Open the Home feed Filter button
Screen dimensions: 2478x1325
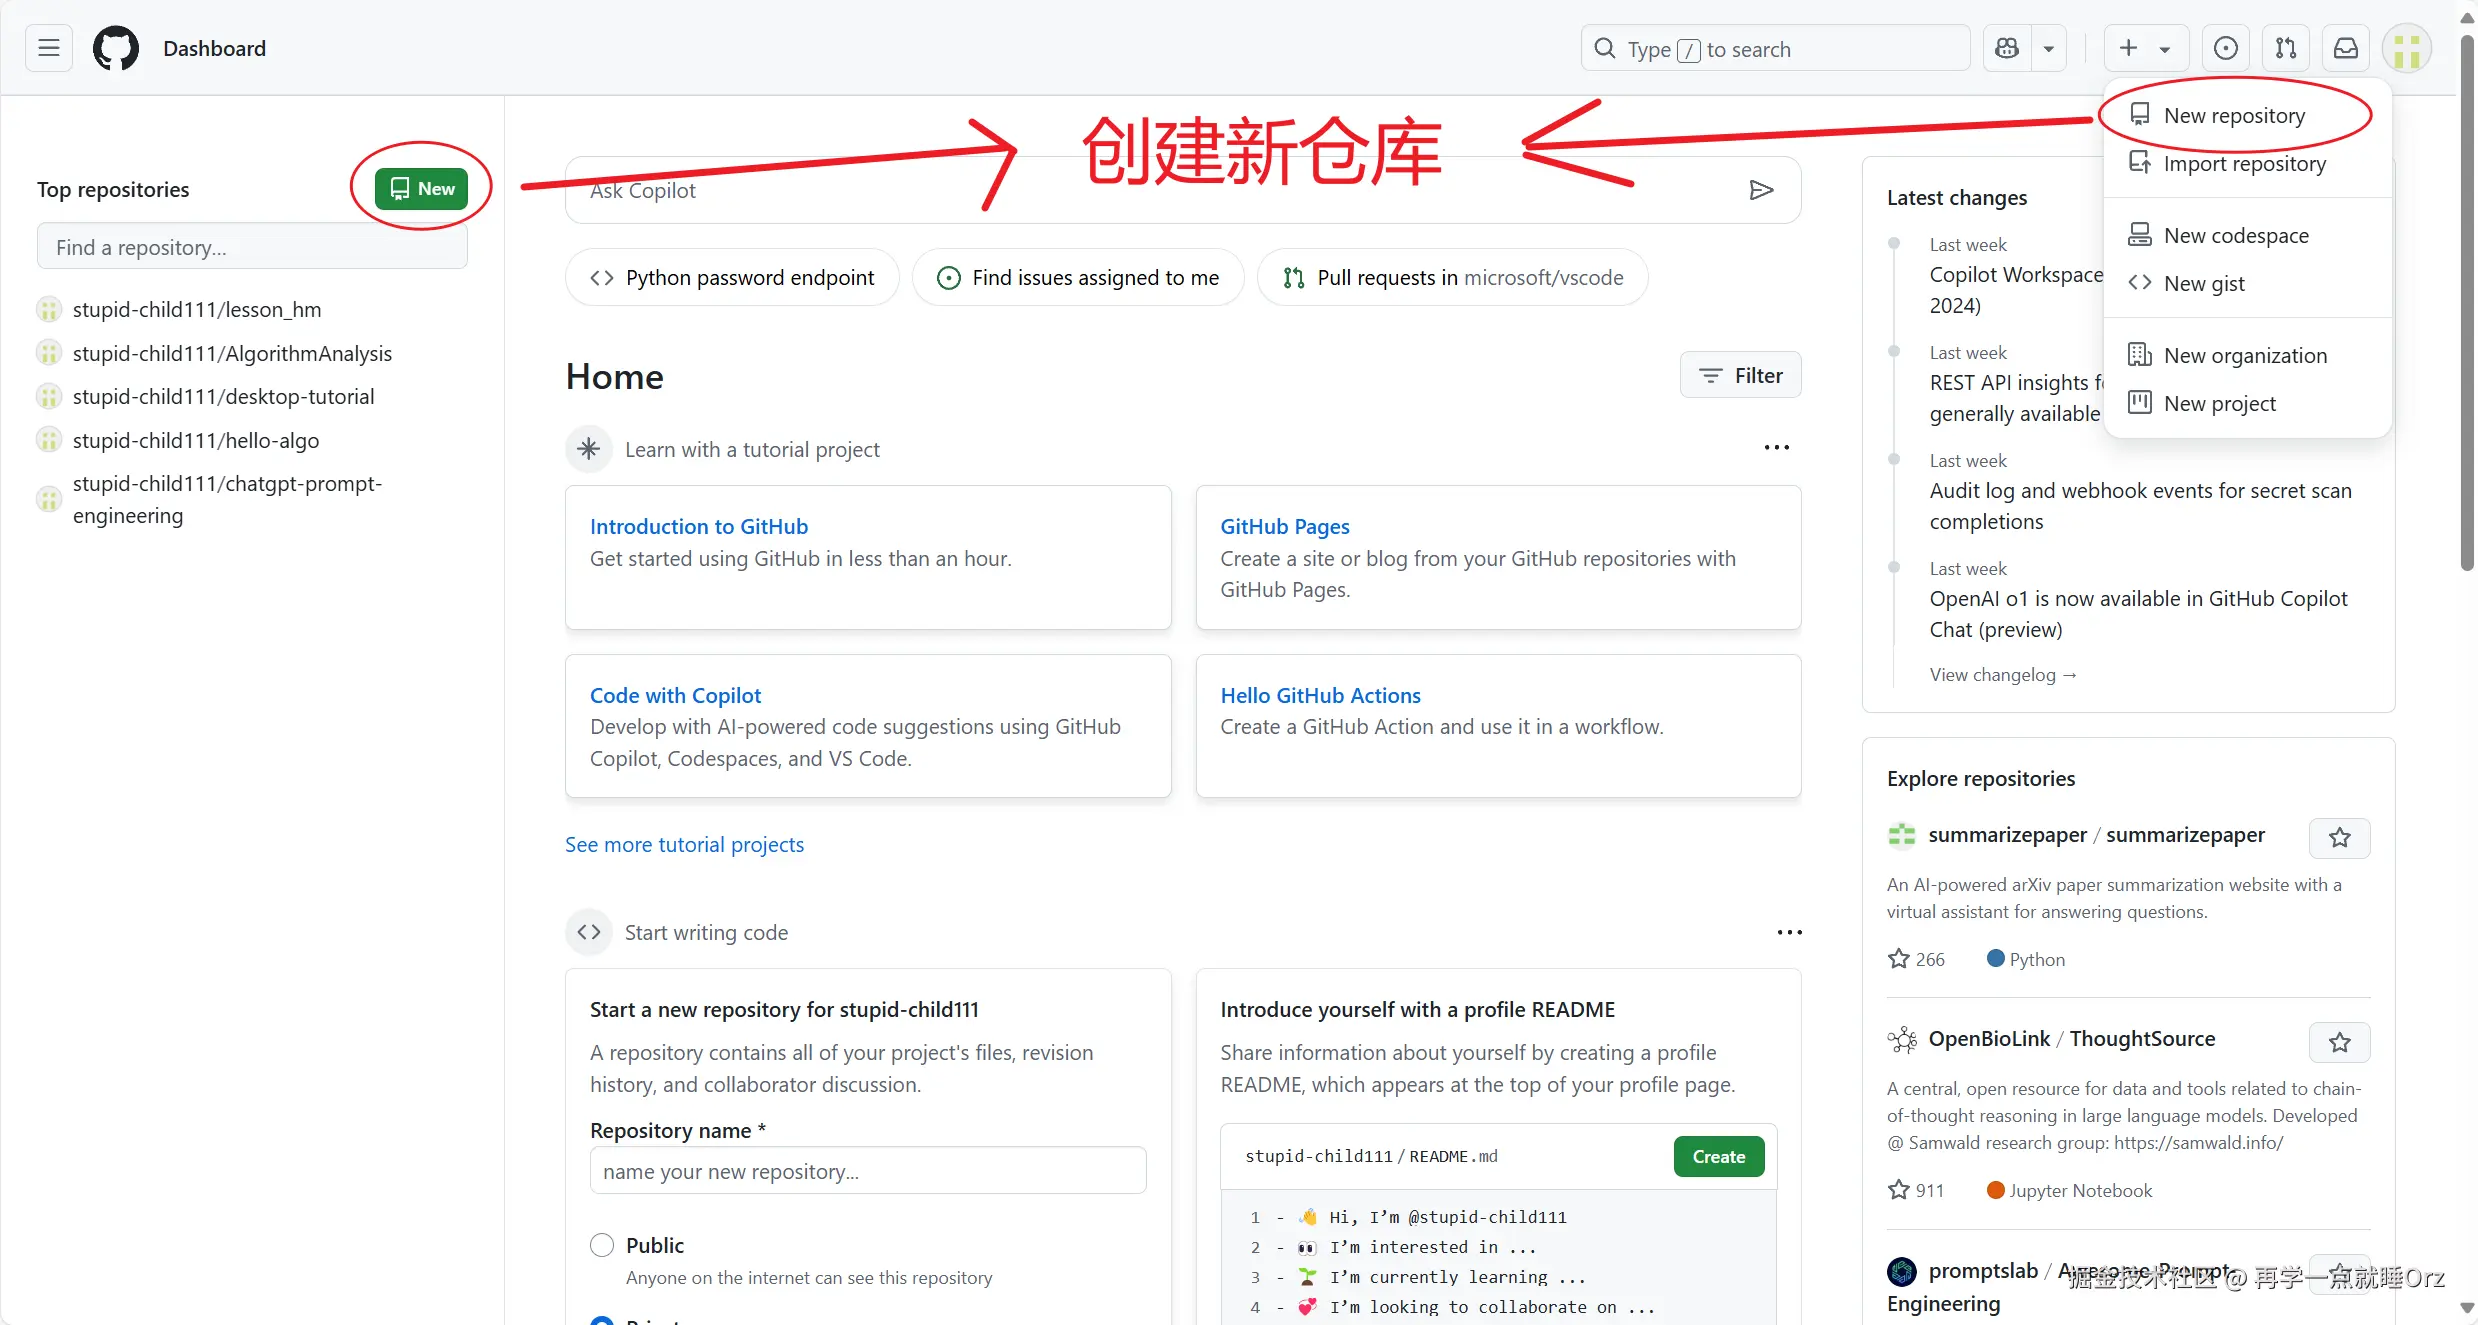[x=1741, y=375]
